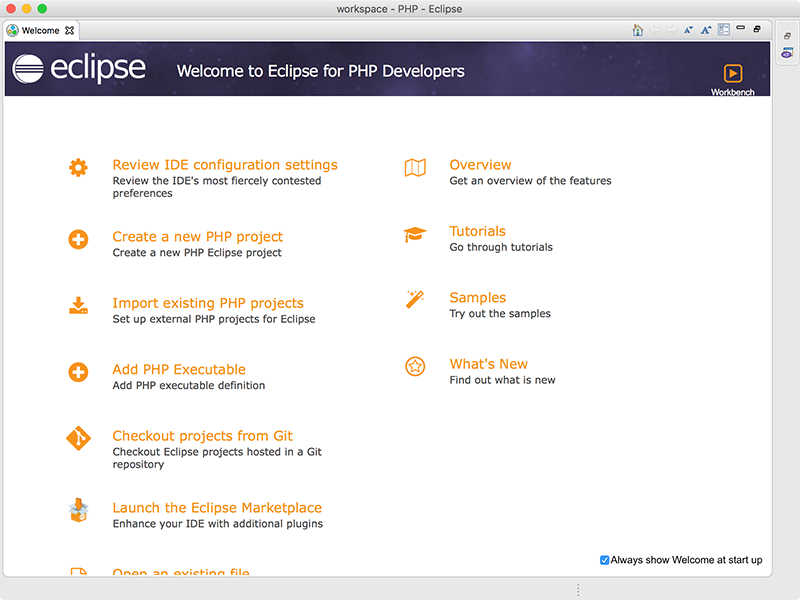This screenshot has width=800, height=600.
Task: Click the magic wand icon beside Samples
Action: [414, 298]
